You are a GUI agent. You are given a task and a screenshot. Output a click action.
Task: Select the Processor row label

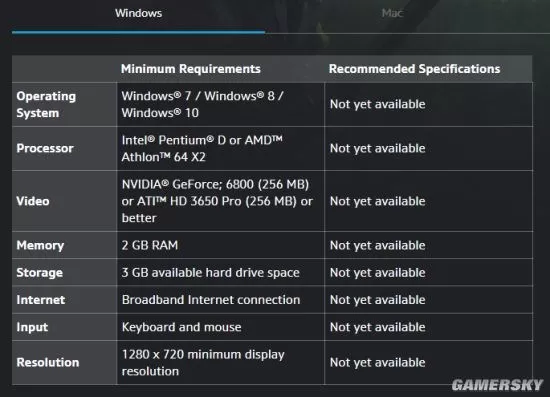pos(45,148)
